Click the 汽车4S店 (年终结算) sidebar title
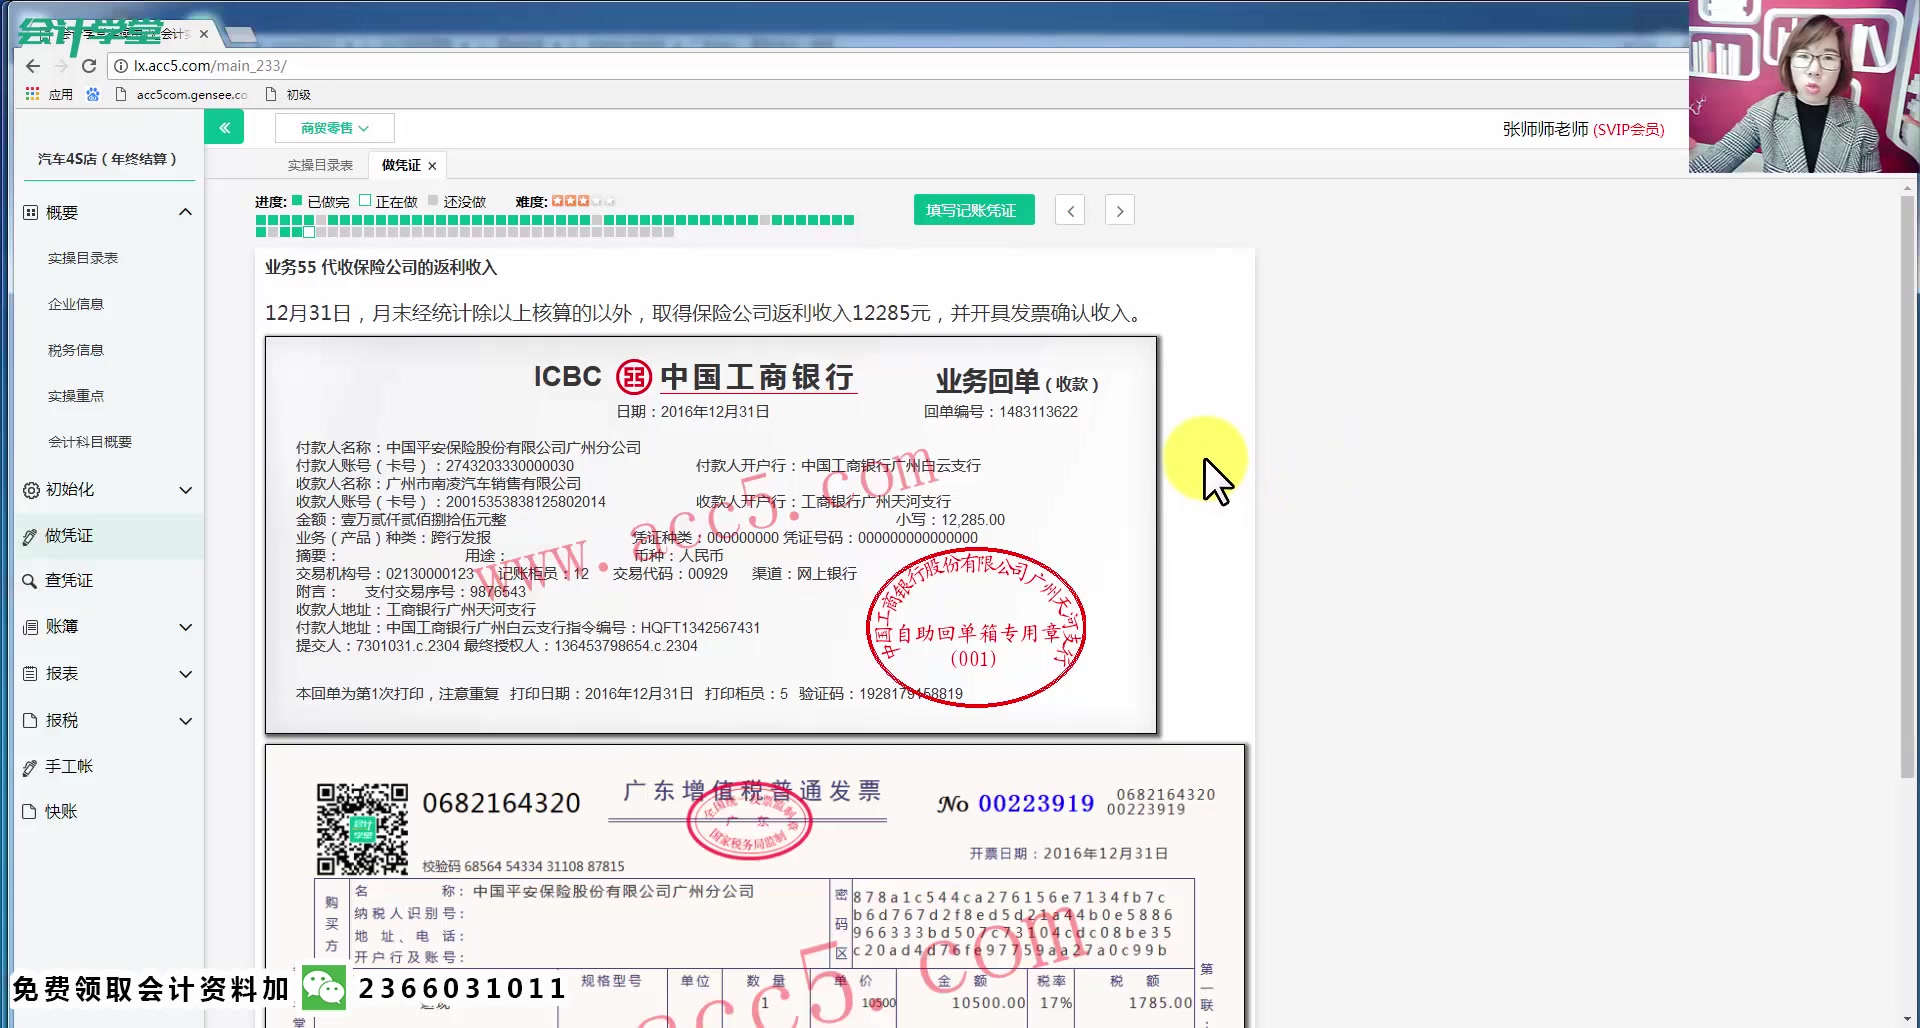This screenshot has height=1028, width=1920. [x=107, y=159]
